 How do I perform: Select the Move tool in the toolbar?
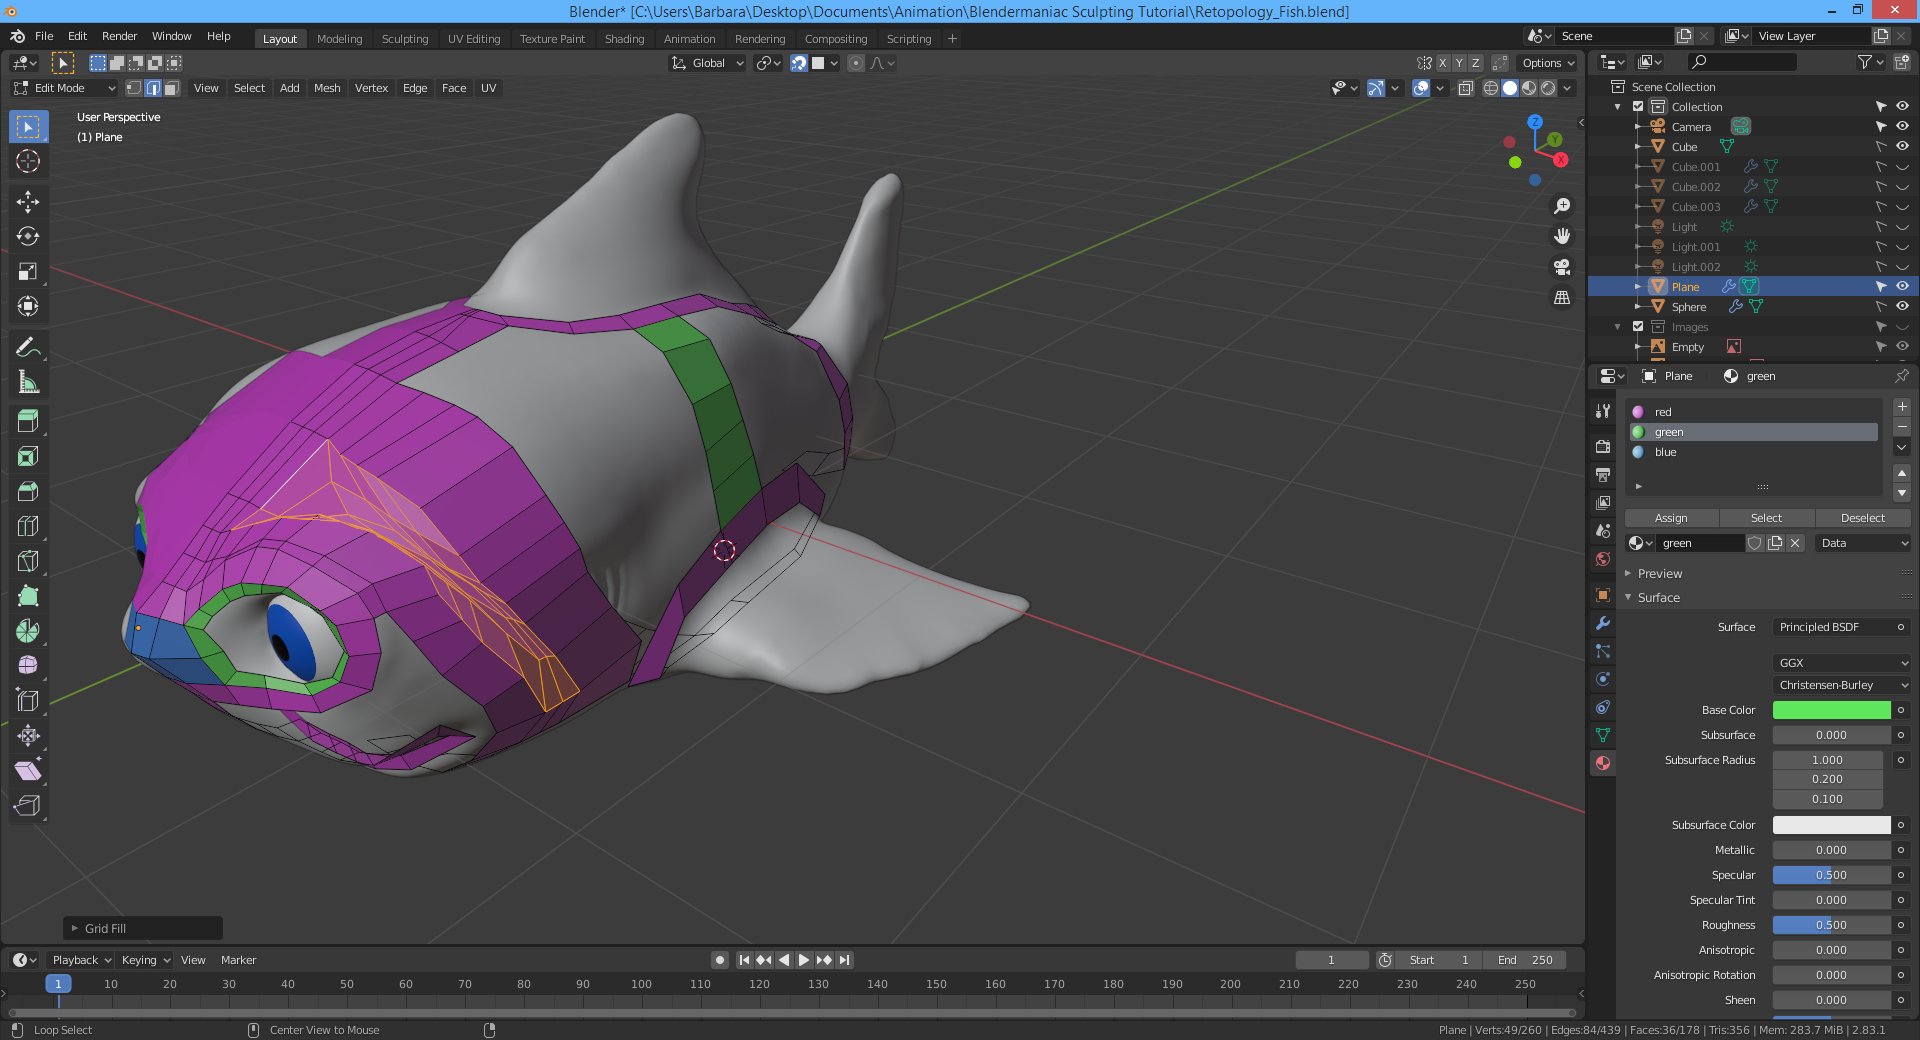(28, 202)
